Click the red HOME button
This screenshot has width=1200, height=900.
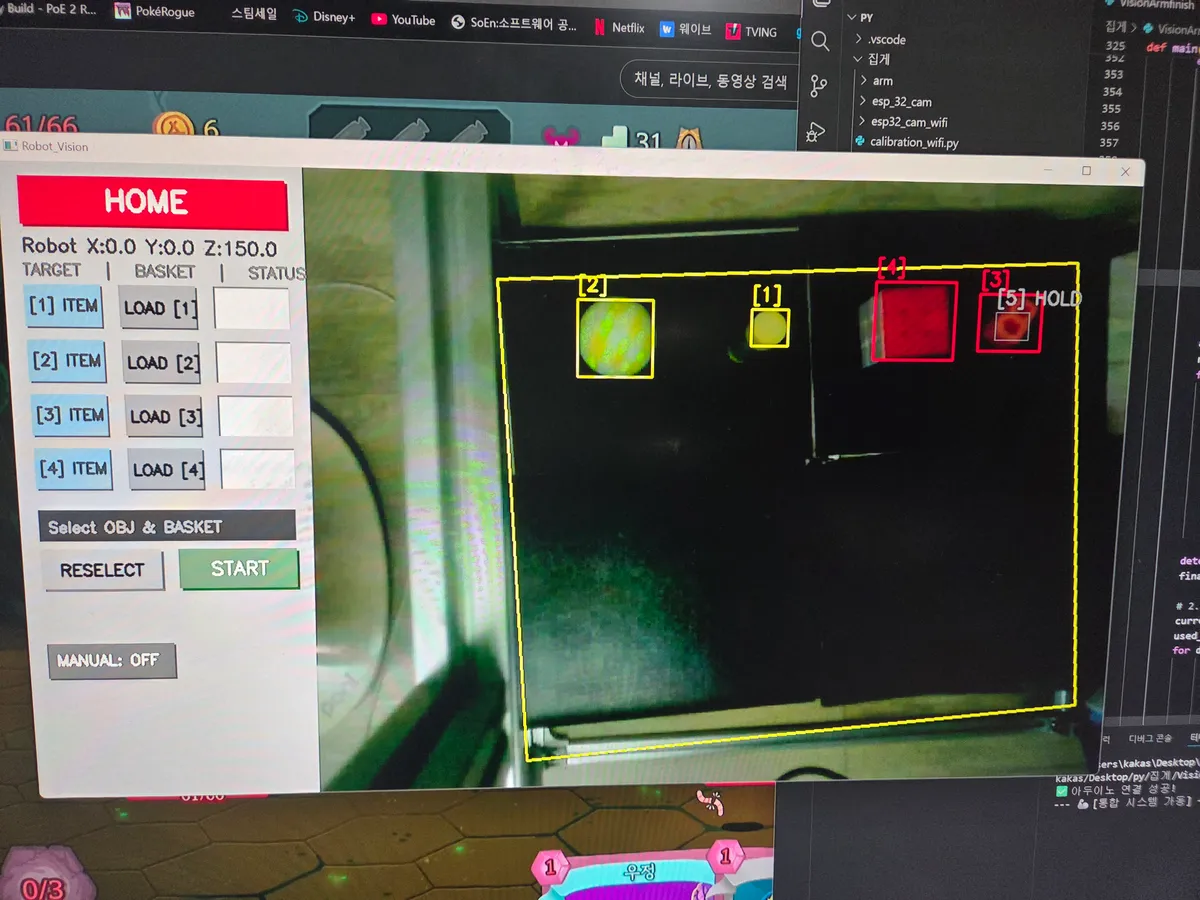[x=153, y=202]
